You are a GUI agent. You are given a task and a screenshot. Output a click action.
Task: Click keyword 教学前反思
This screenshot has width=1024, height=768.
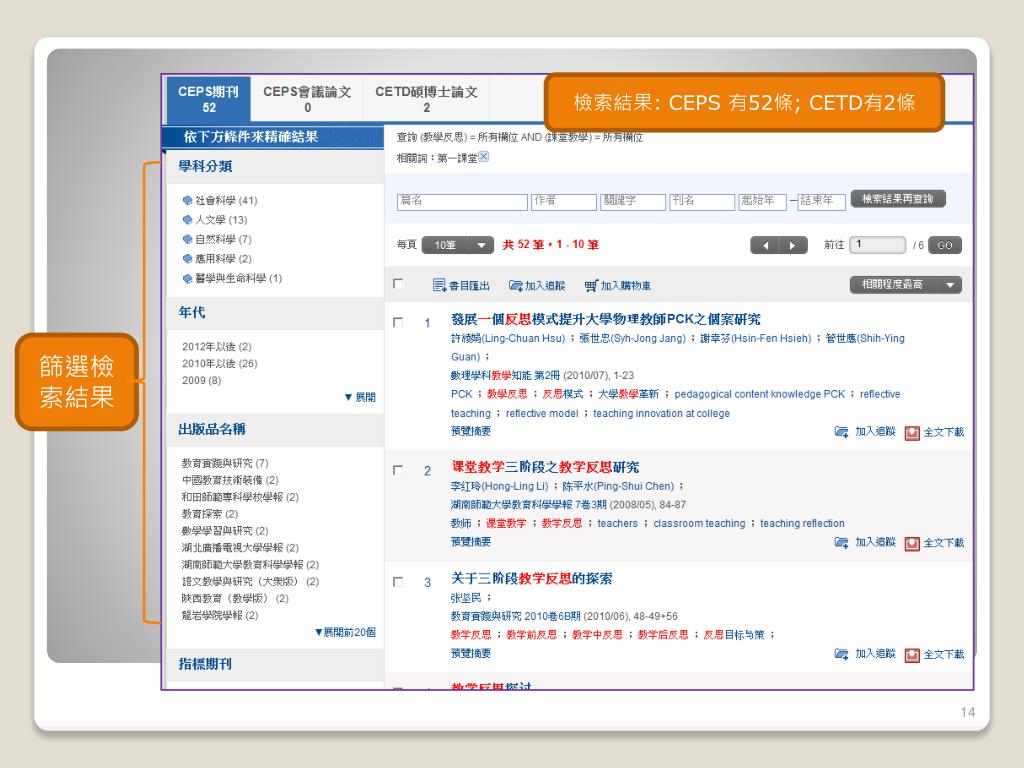532,635
